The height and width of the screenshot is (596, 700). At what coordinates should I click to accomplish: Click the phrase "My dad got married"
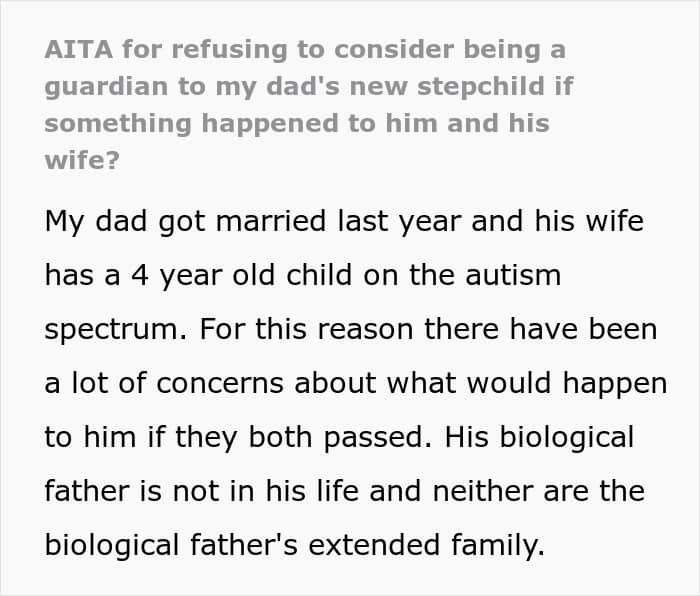164,221
